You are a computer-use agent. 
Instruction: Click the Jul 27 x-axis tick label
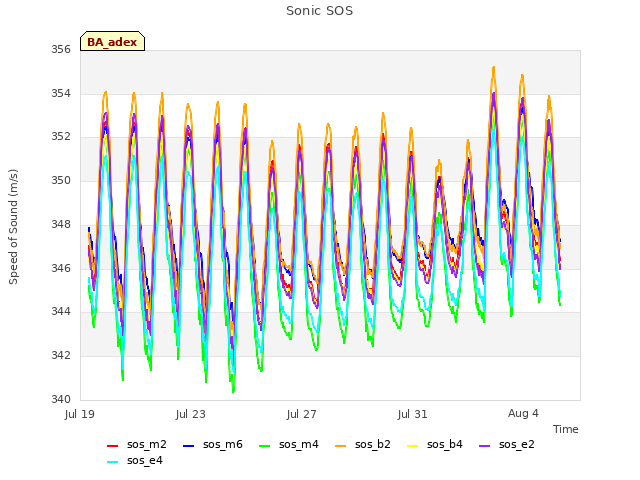tap(302, 414)
